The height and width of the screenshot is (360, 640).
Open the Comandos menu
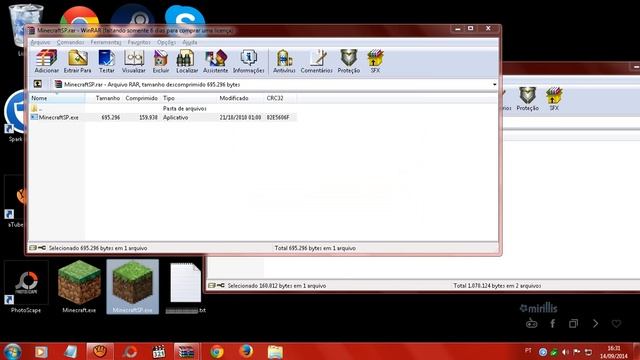tap(70, 42)
